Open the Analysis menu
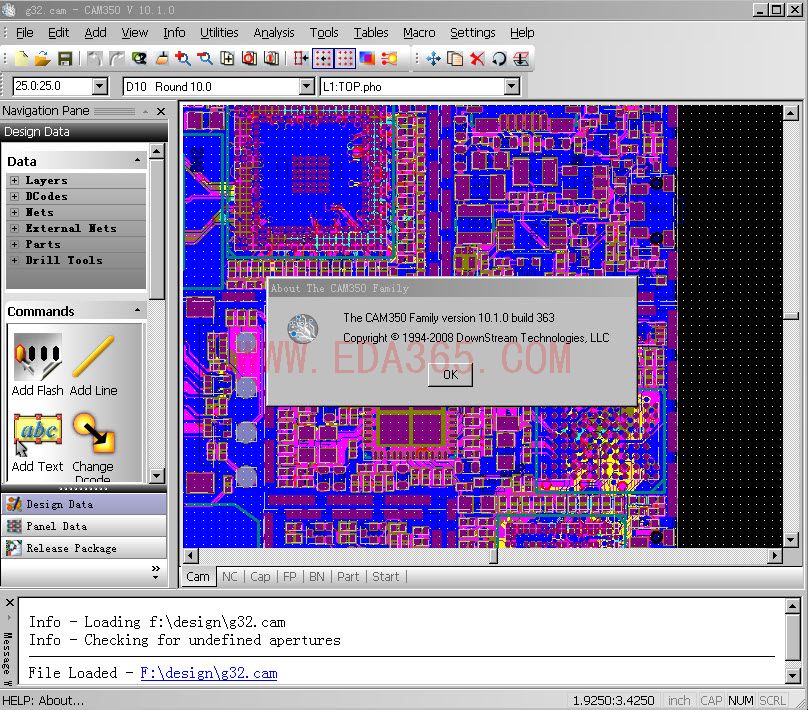The image size is (808, 710). (x=274, y=32)
